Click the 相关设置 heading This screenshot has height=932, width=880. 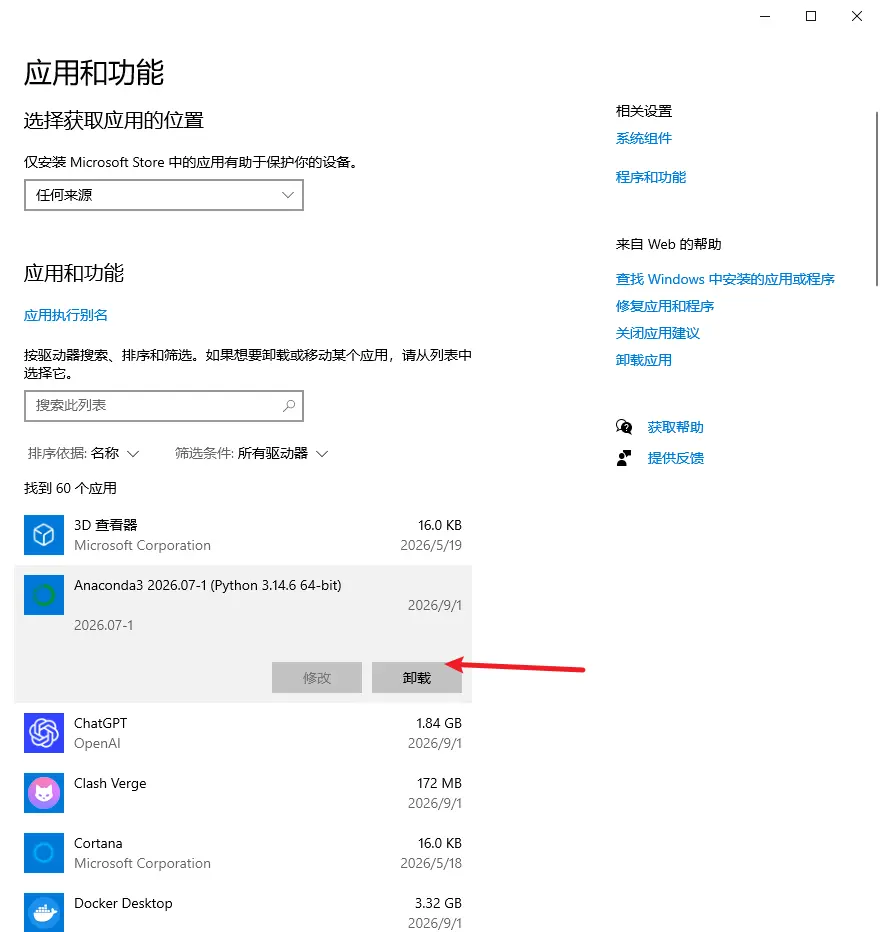click(644, 111)
